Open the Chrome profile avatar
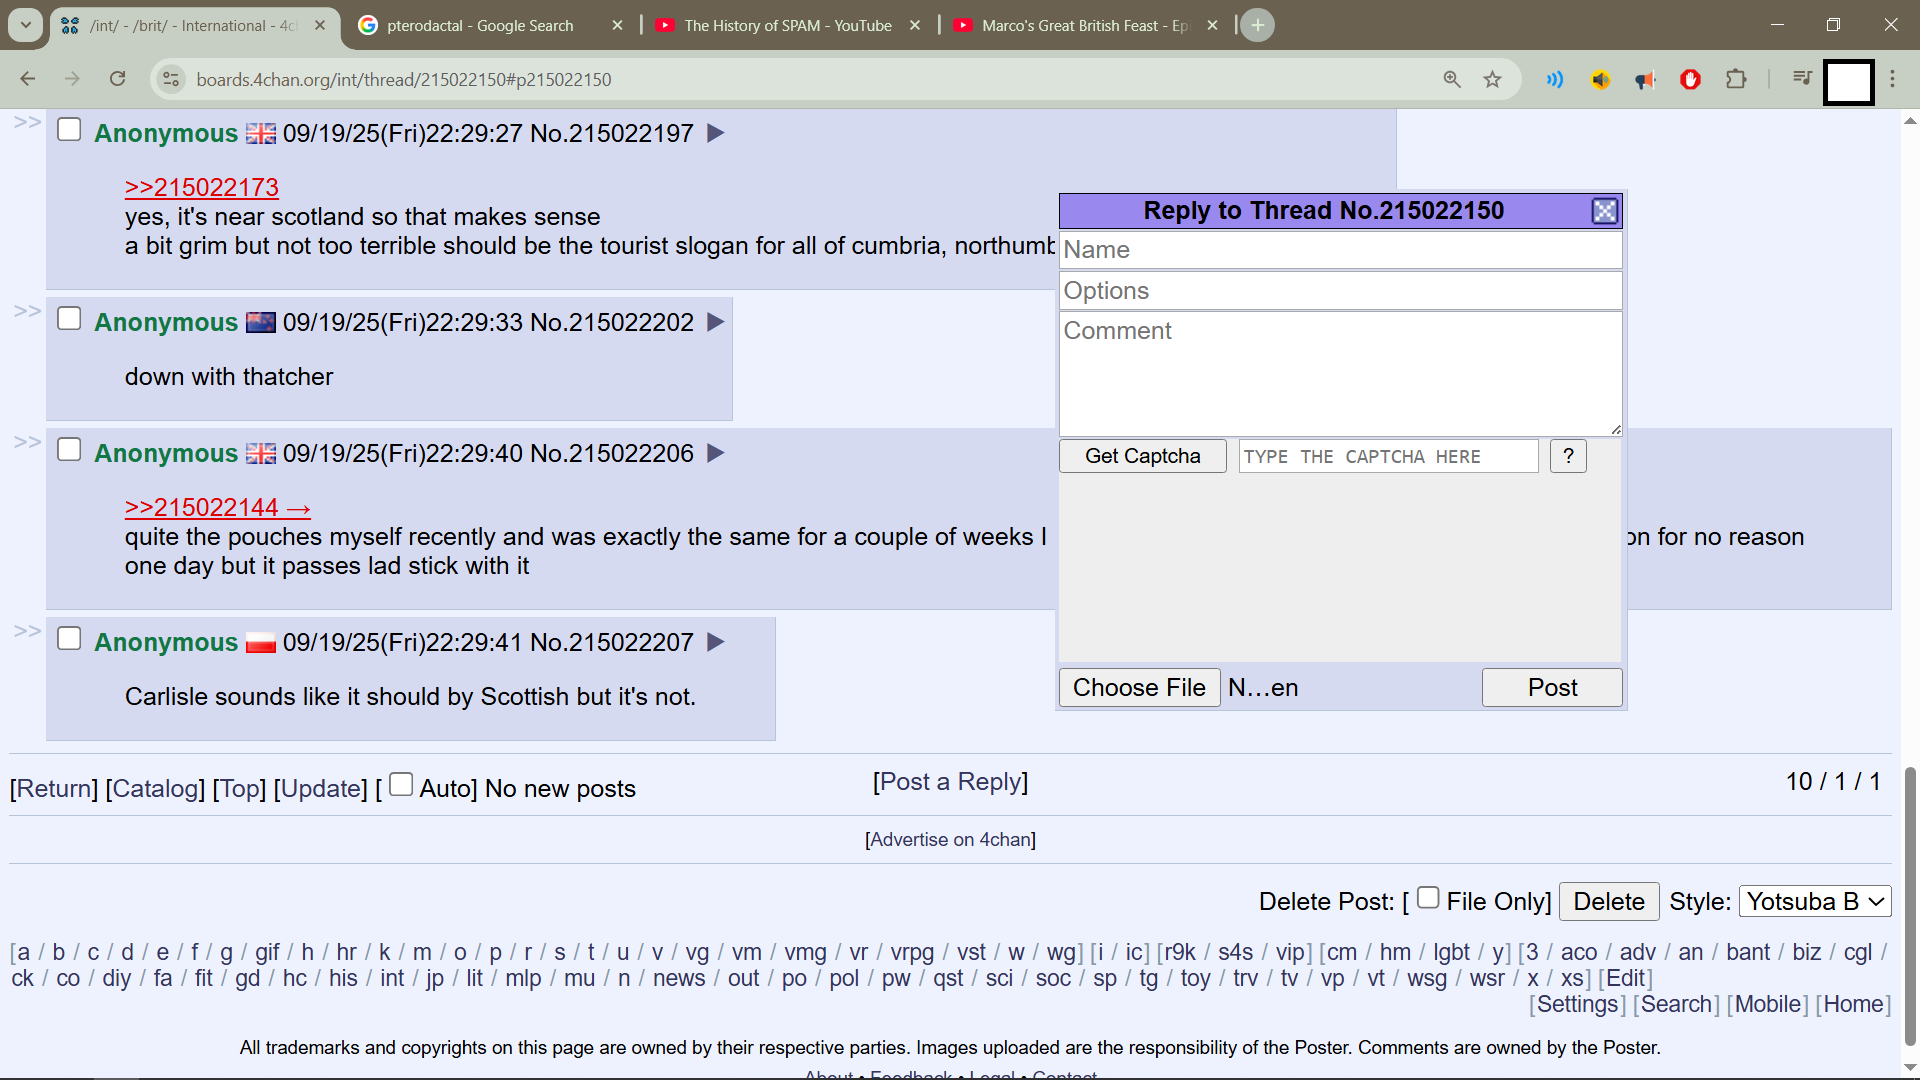Screen dimensions: 1920x1080 coord(1848,82)
